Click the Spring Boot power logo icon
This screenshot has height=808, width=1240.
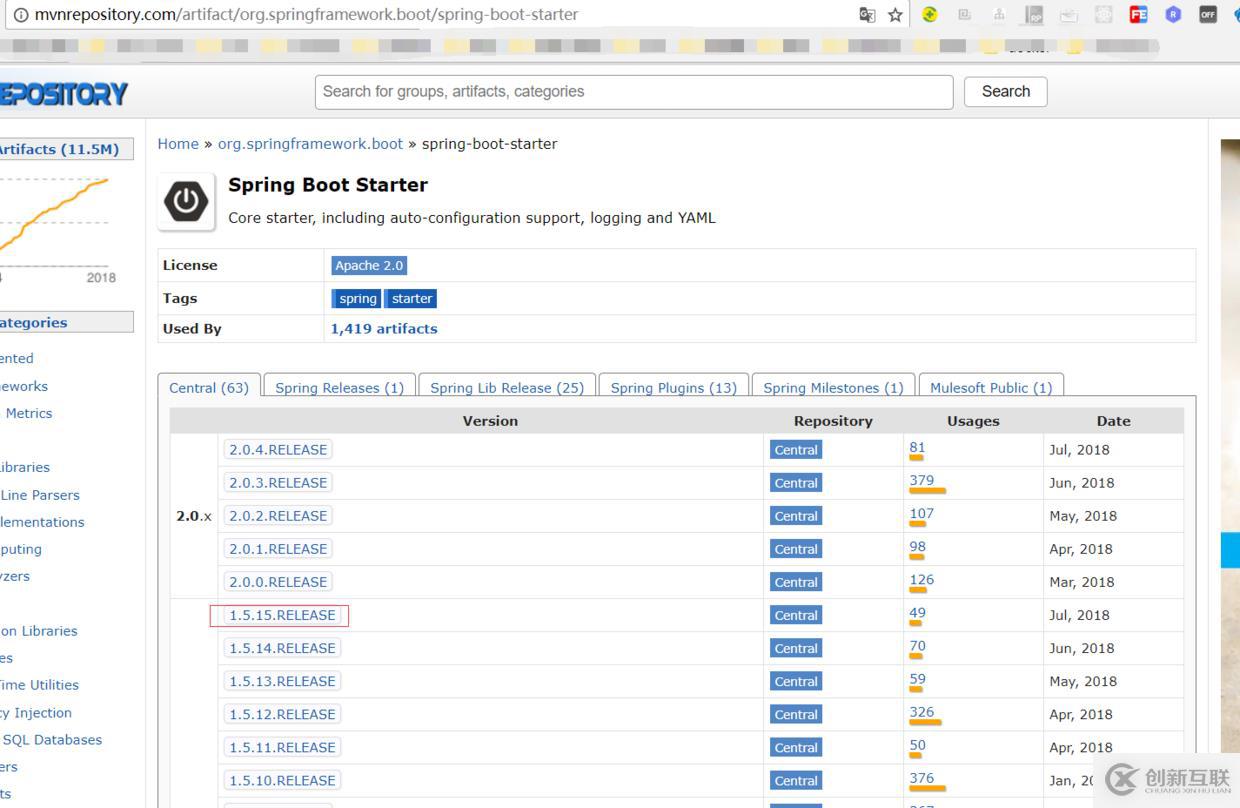click(186, 202)
